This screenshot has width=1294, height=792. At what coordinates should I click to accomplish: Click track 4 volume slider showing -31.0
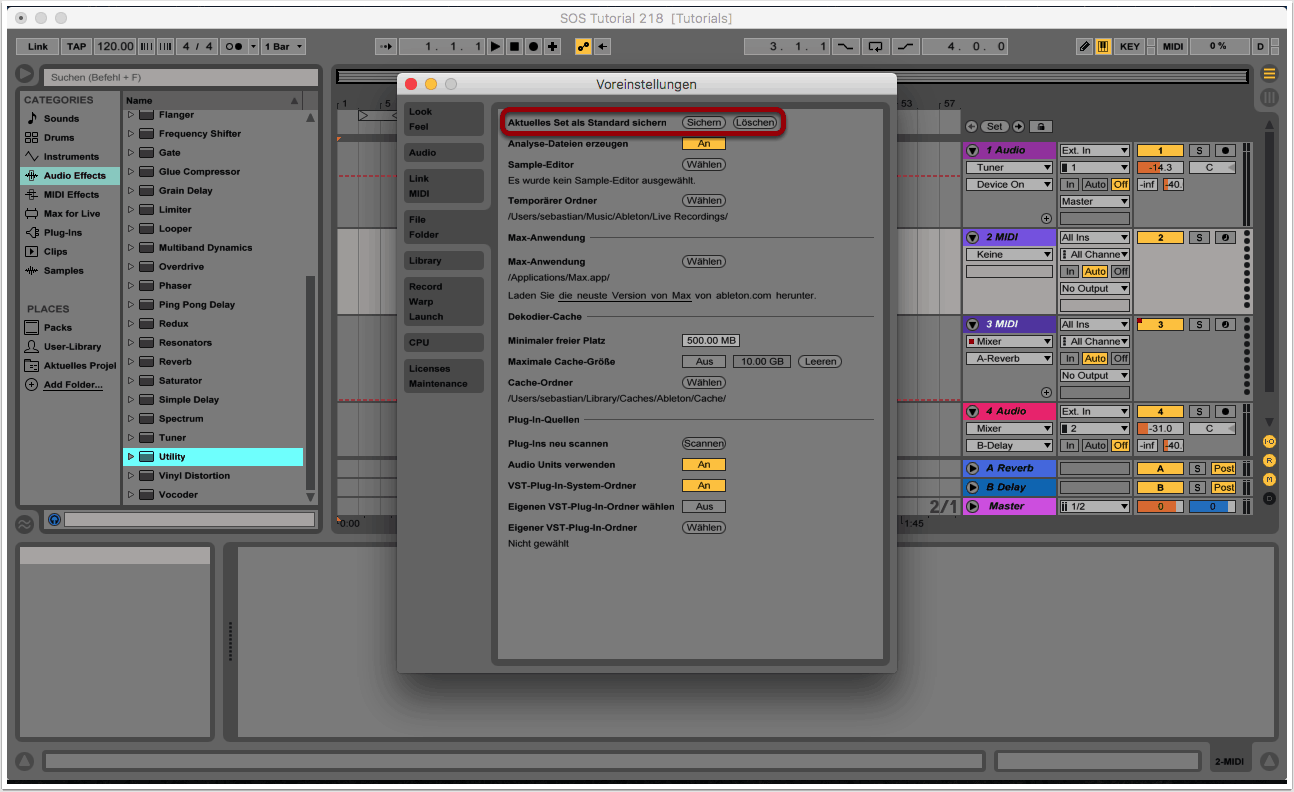pyautogui.click(x=1160, y=429)
